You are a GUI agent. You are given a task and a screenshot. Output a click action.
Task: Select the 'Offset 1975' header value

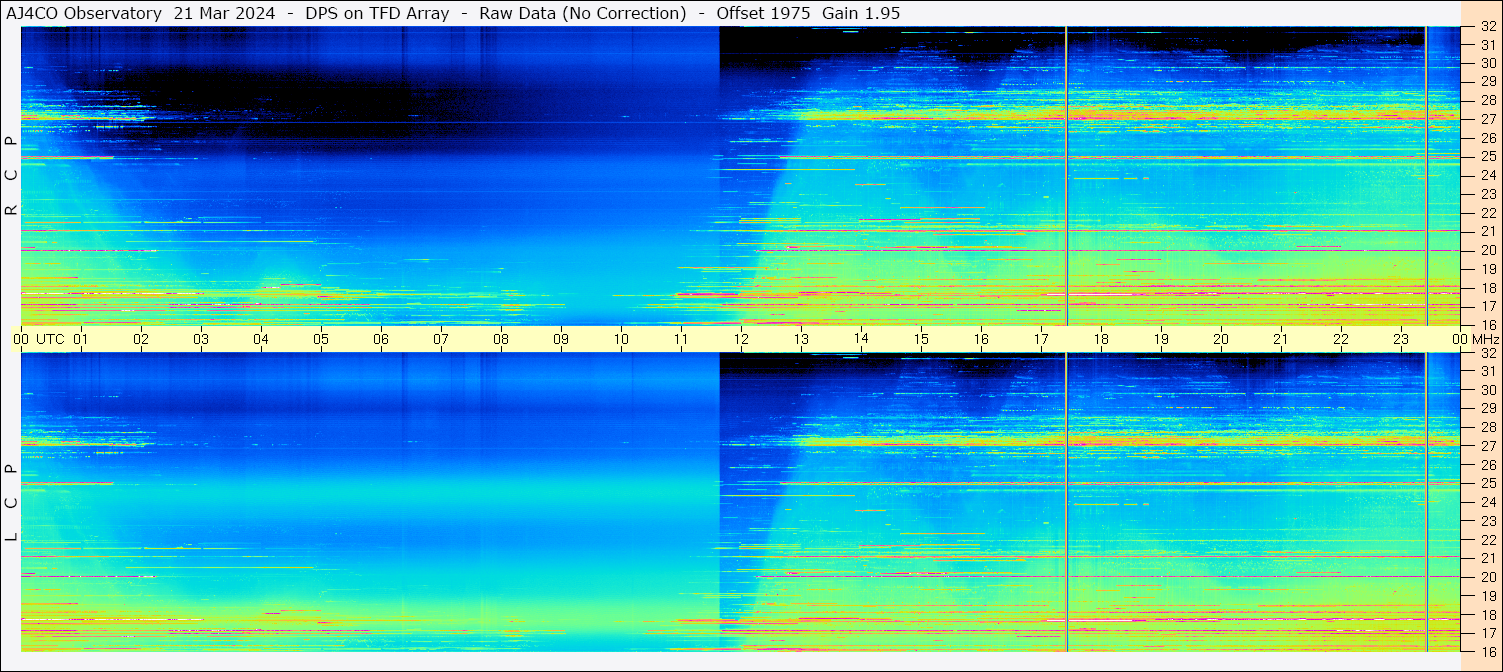pos(764,14)
